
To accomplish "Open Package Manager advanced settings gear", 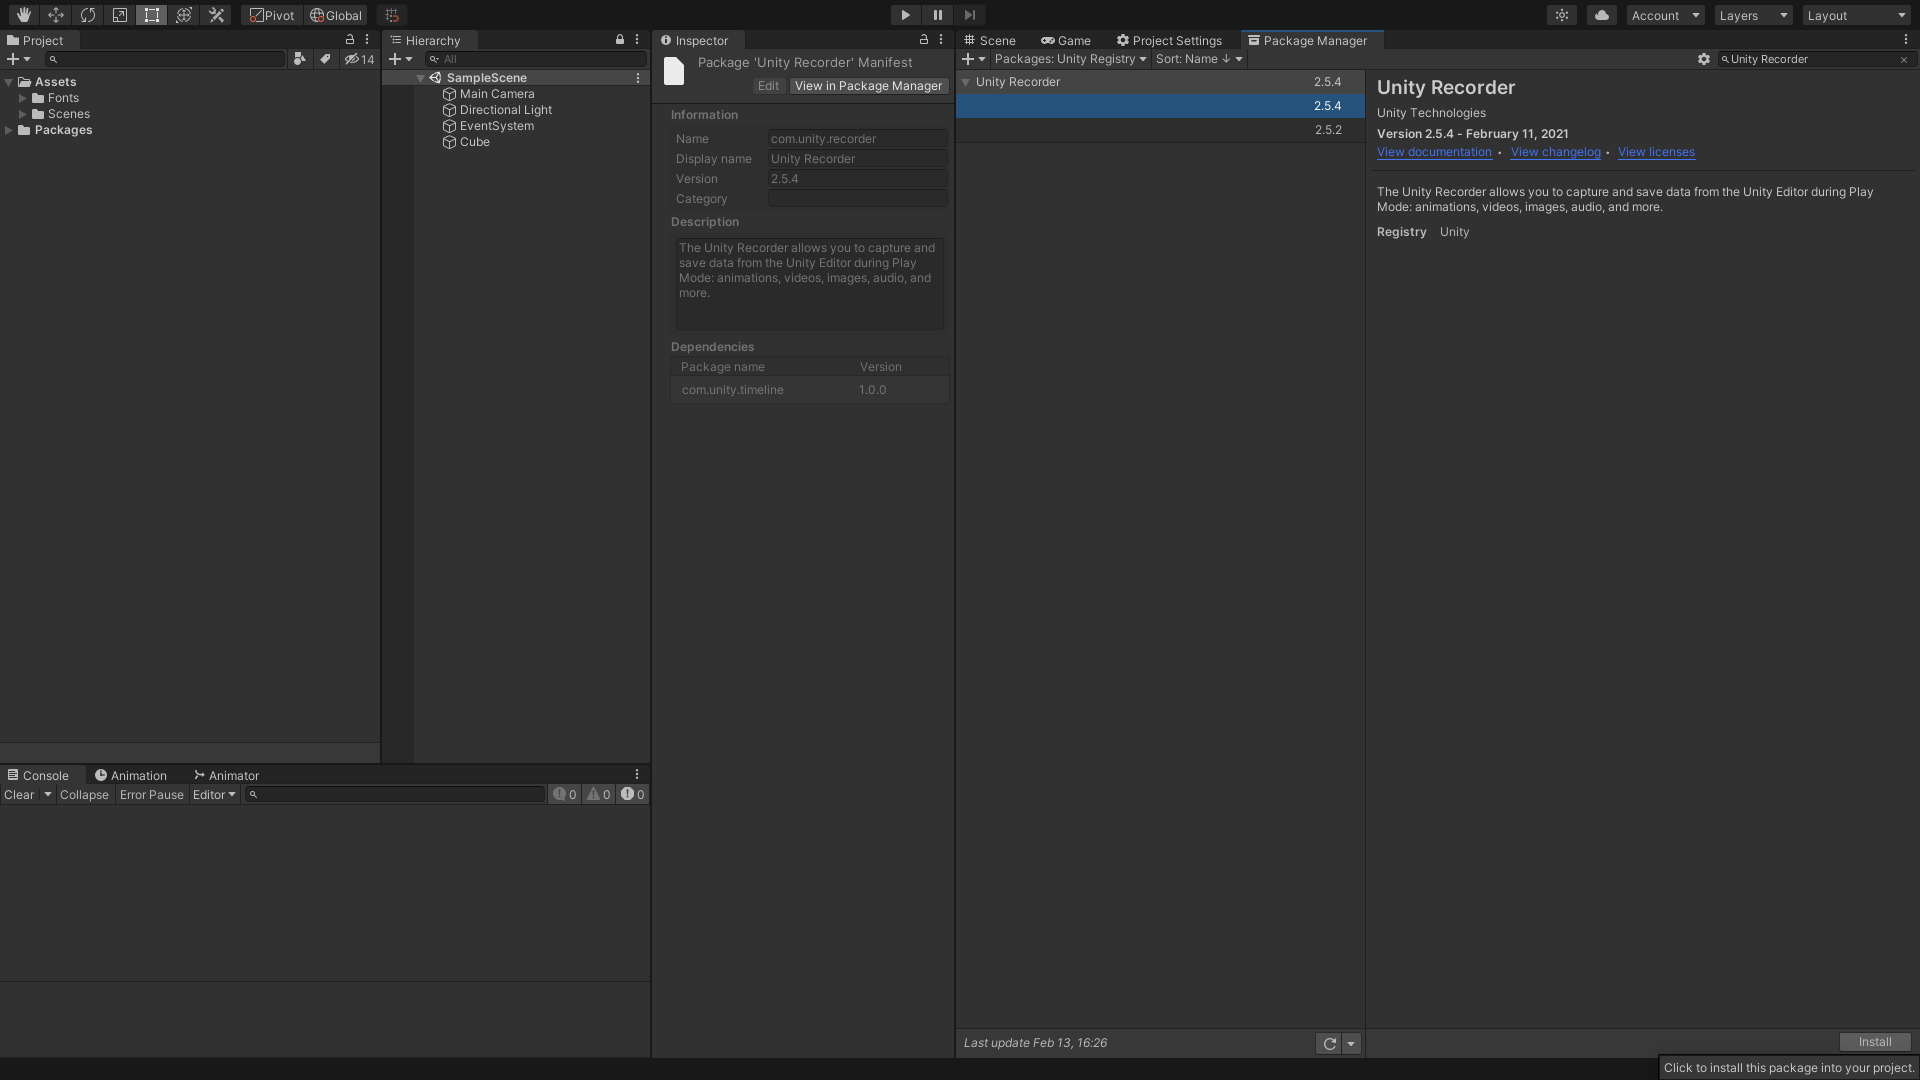I will pos(1704,59).
